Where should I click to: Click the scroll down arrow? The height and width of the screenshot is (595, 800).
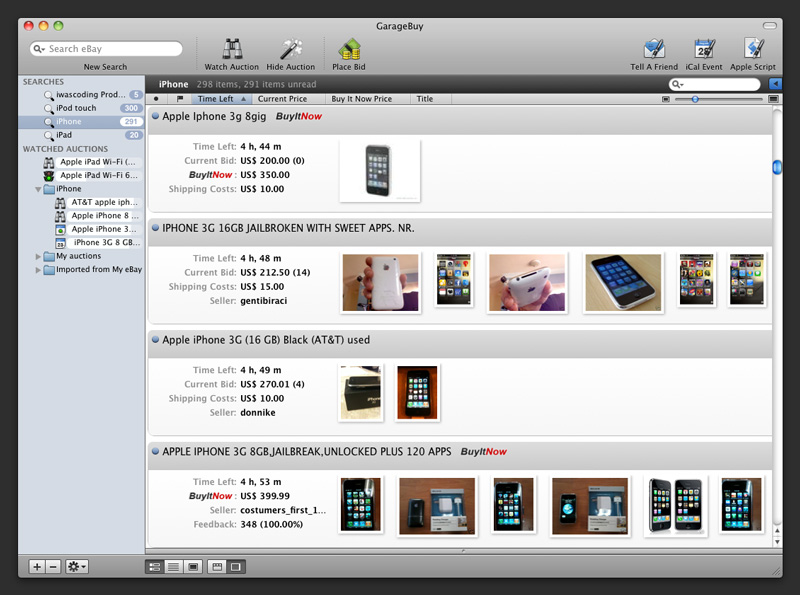pos(777,542)
